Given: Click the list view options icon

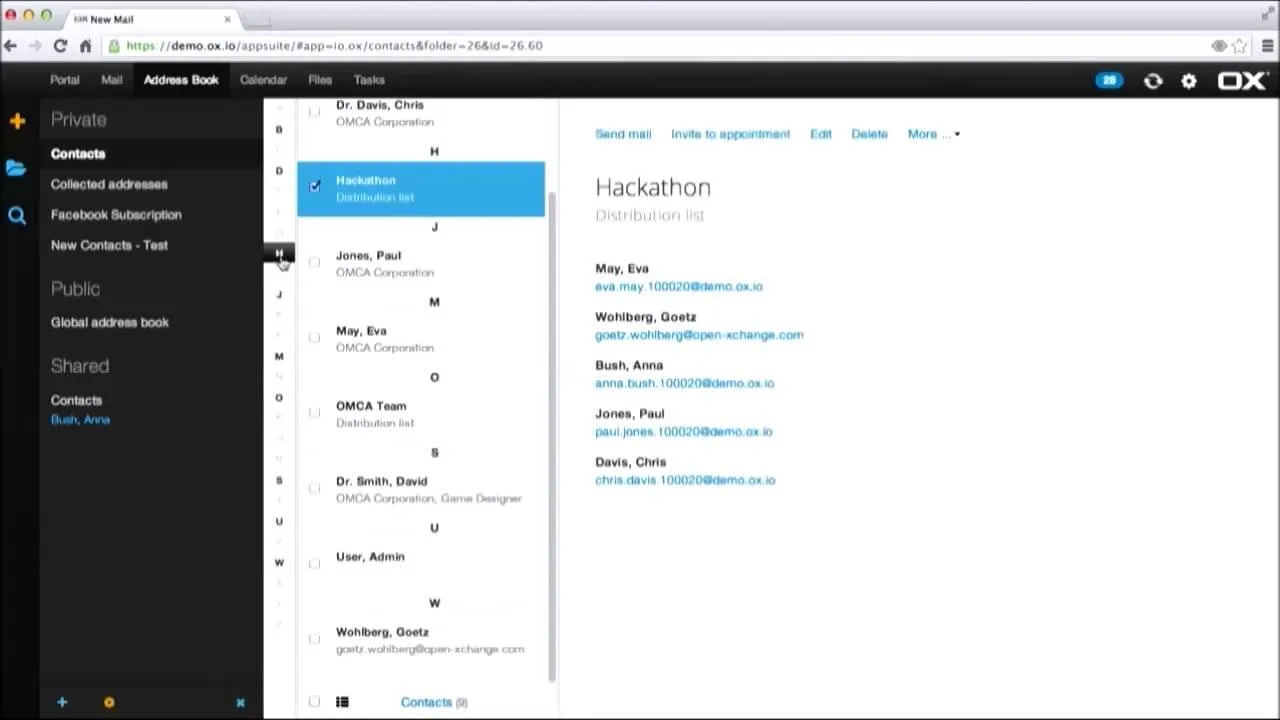Looking at the screenshot, I should click(342, 702).
